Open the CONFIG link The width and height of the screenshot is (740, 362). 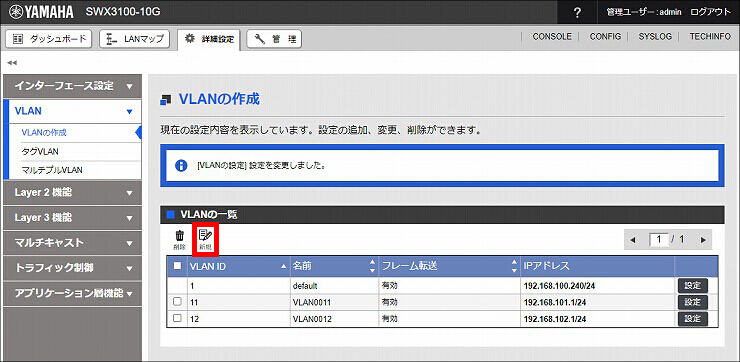(x=605, y=36)
